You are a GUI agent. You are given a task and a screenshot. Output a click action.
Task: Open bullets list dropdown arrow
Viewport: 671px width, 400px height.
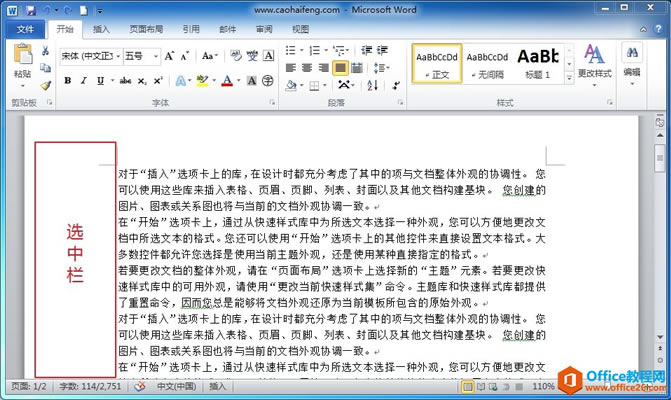pos(302,50)
